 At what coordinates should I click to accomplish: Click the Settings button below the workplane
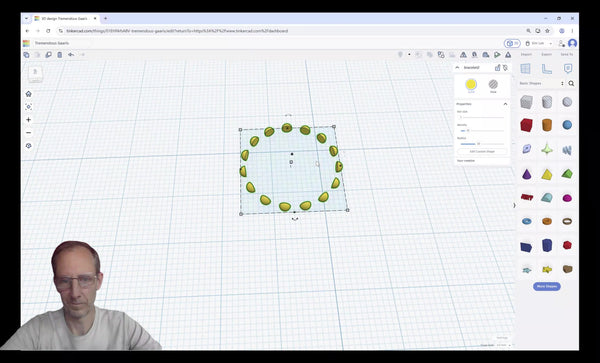click(502, 338)
